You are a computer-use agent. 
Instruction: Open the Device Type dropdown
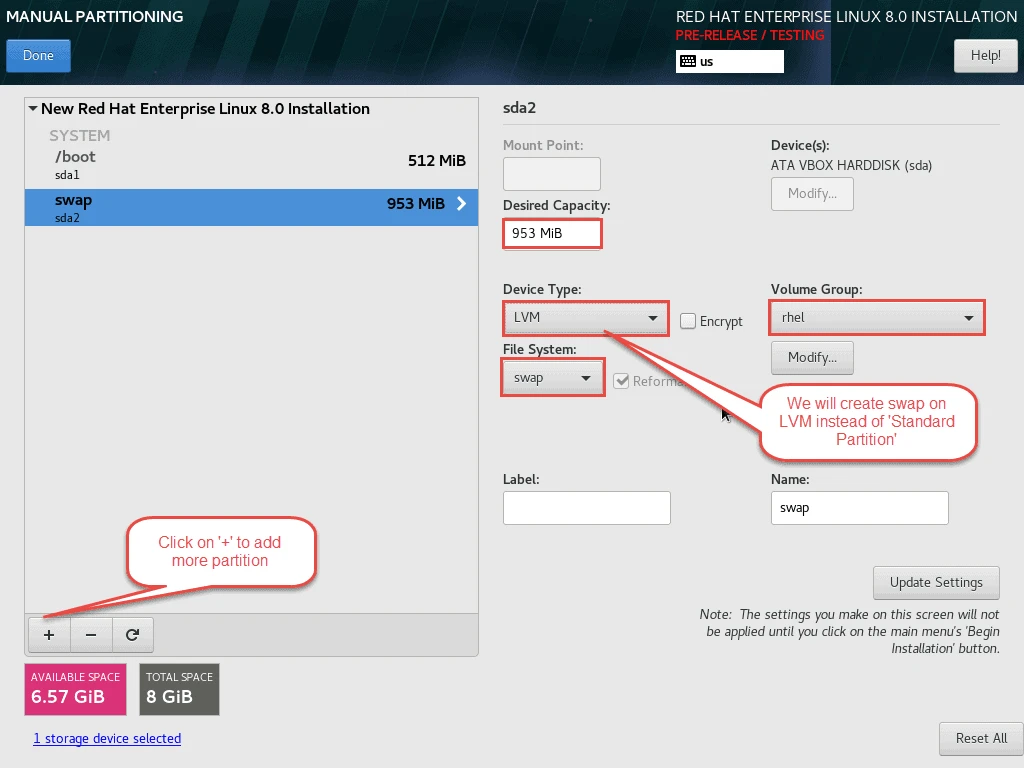pyautogui.click(x=585, y=318)
